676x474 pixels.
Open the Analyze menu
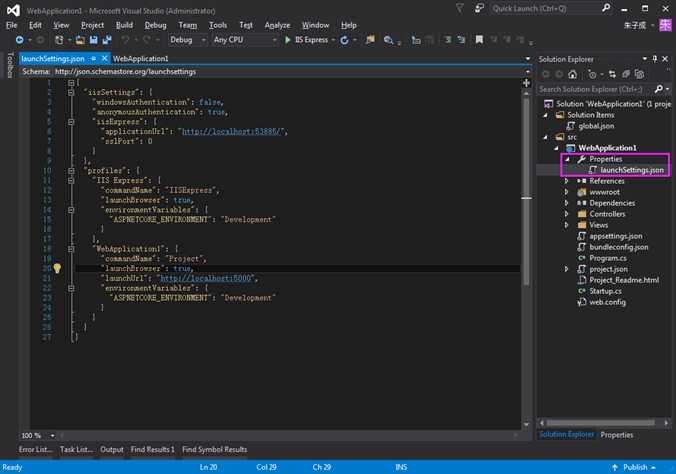tap(277, 25)
